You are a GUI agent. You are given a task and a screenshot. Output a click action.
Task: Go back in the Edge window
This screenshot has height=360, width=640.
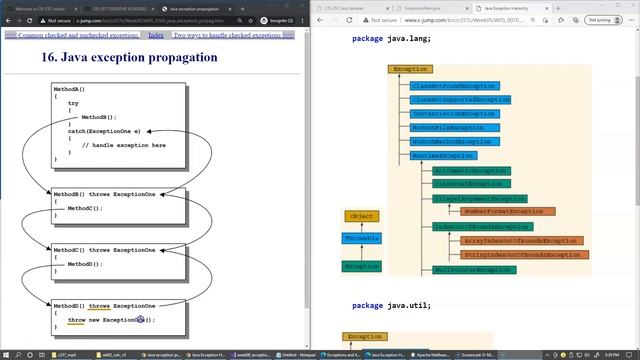(320, 20)
